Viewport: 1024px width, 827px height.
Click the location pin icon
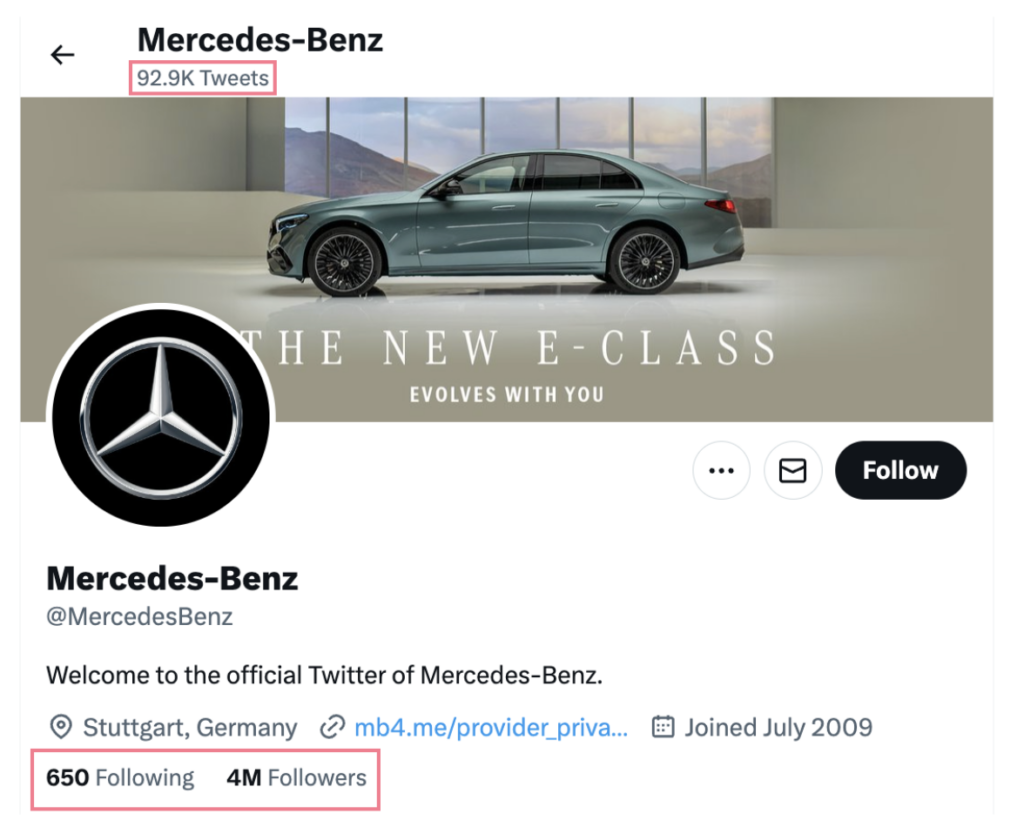click(61, 727)
